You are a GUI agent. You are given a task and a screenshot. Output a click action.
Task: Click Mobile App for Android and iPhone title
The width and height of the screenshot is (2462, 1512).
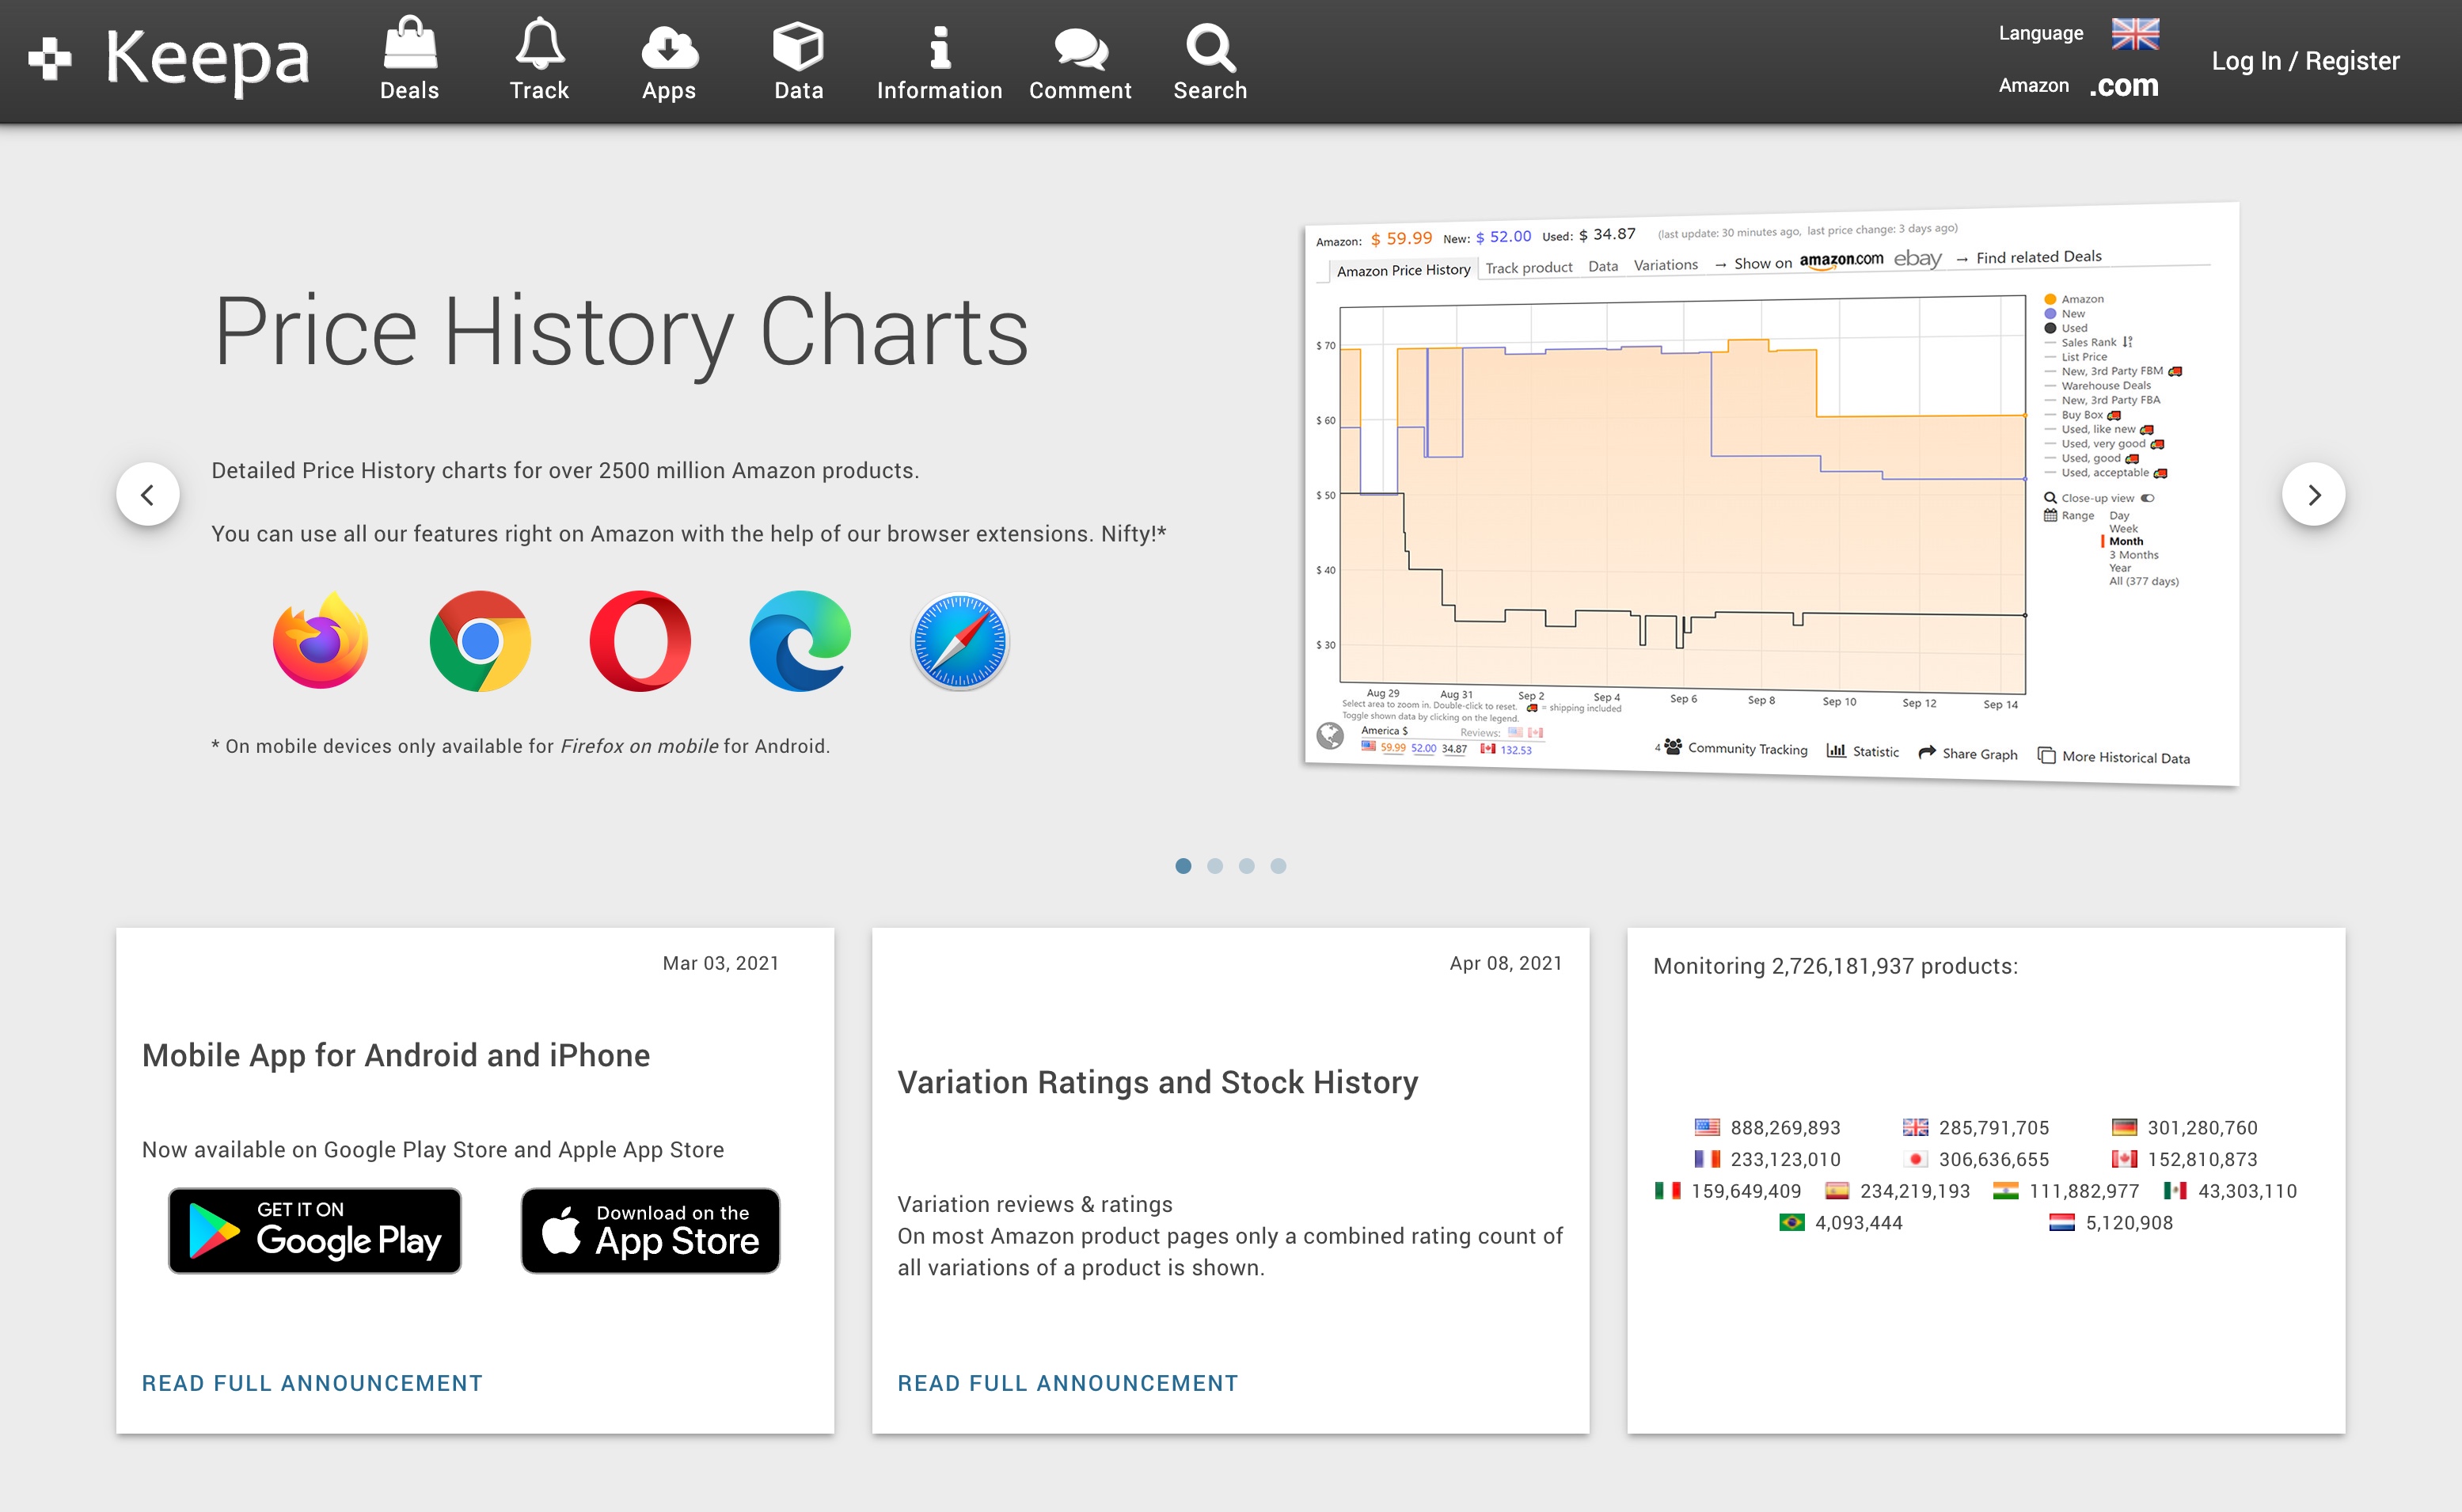coord(396,1056)
